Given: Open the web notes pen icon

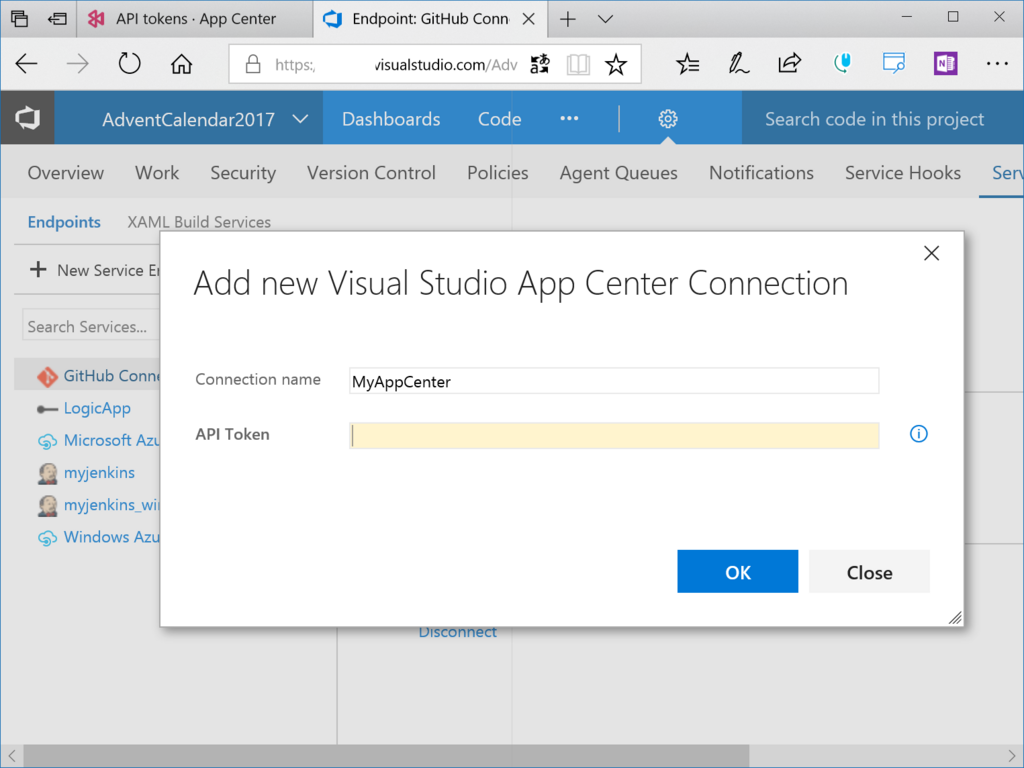Looking at the screenshot, I should click(739, 64).
